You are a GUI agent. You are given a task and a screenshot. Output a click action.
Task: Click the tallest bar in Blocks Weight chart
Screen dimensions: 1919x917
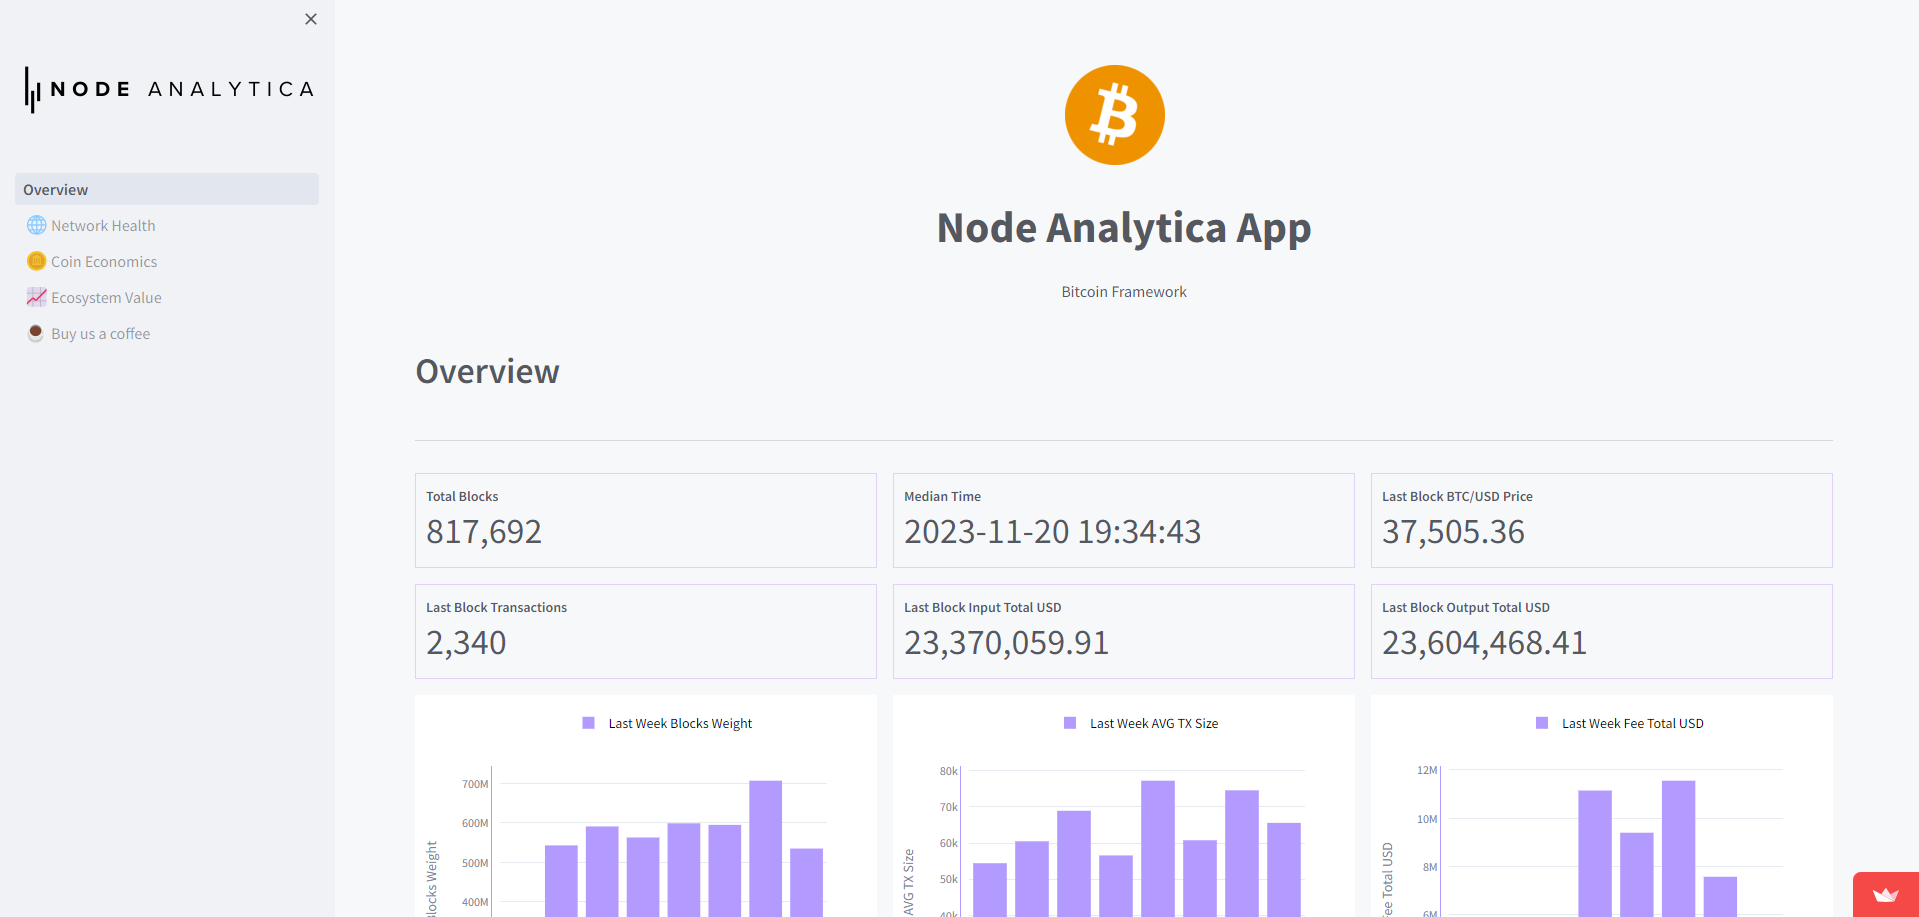click(765, 848)
